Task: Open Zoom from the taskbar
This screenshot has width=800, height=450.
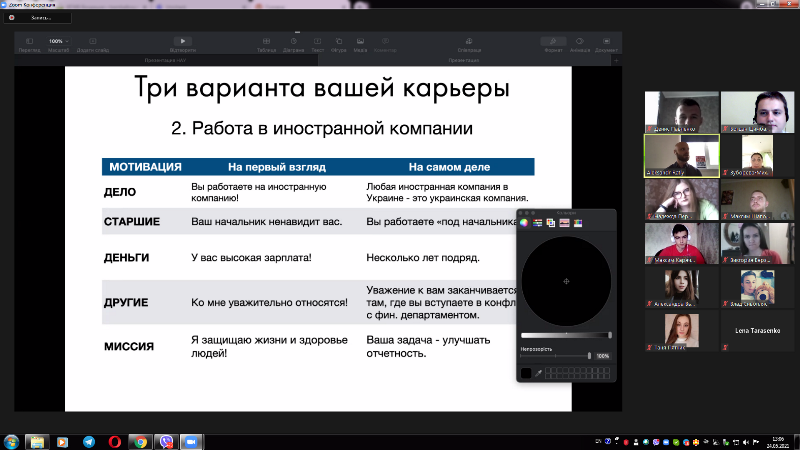Action: coord(191,442)
